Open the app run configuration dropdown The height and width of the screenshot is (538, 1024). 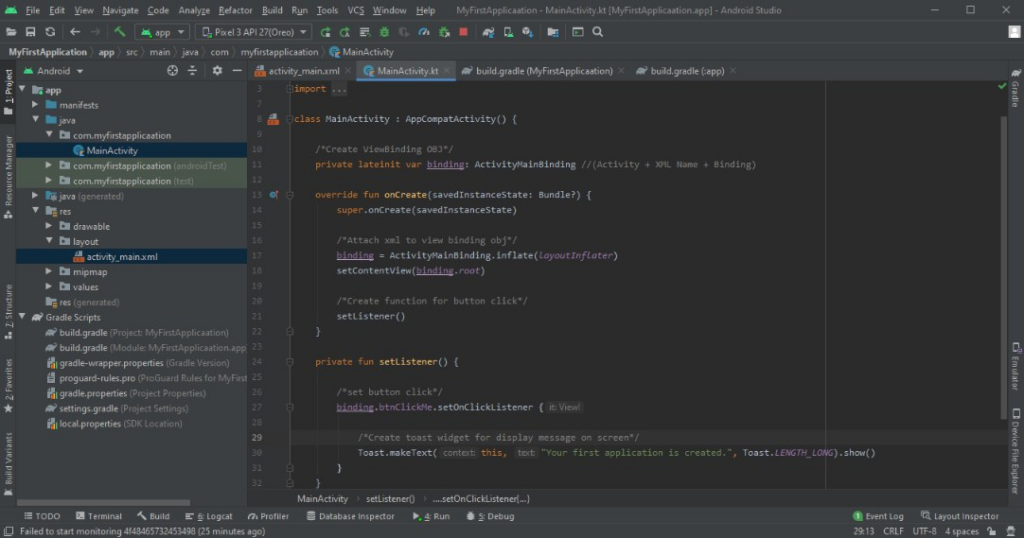160,32
